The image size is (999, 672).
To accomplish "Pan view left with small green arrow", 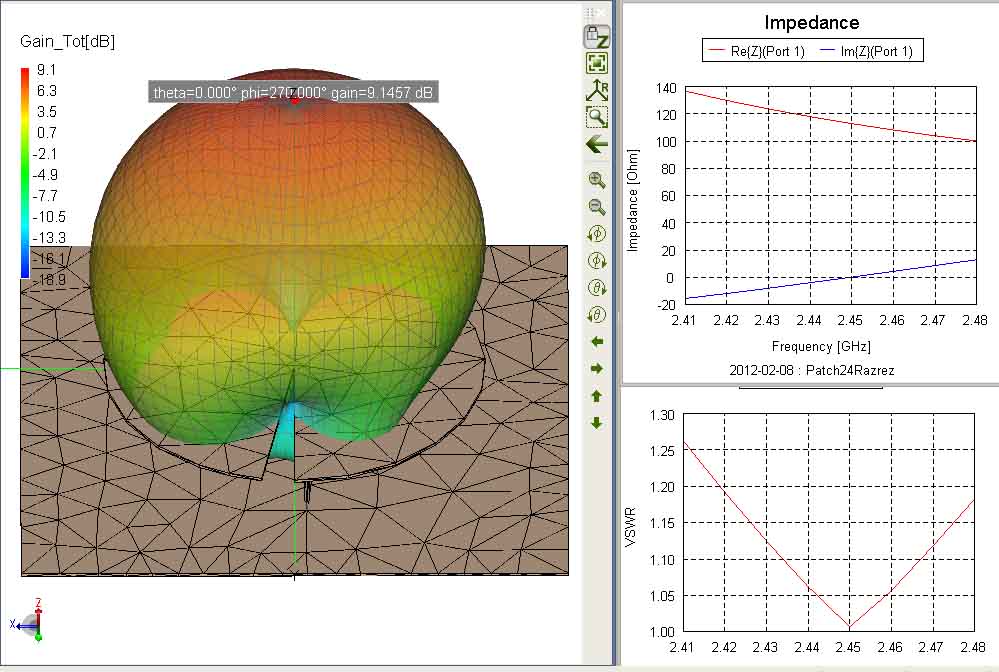I will pyautogui.click(x=597, y=342).
